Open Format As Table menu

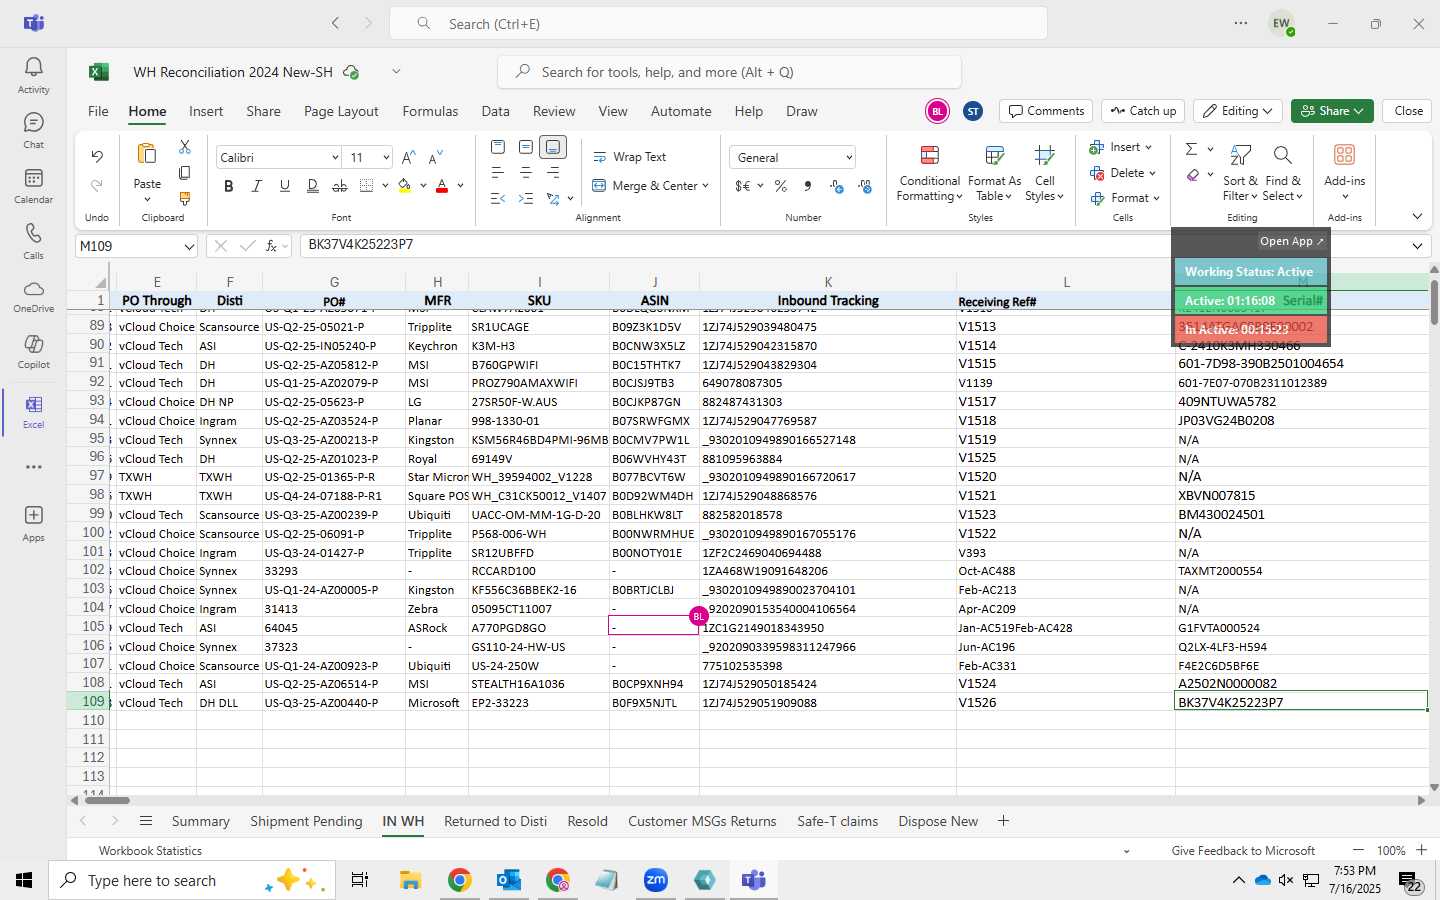click(x=994, y=173)
